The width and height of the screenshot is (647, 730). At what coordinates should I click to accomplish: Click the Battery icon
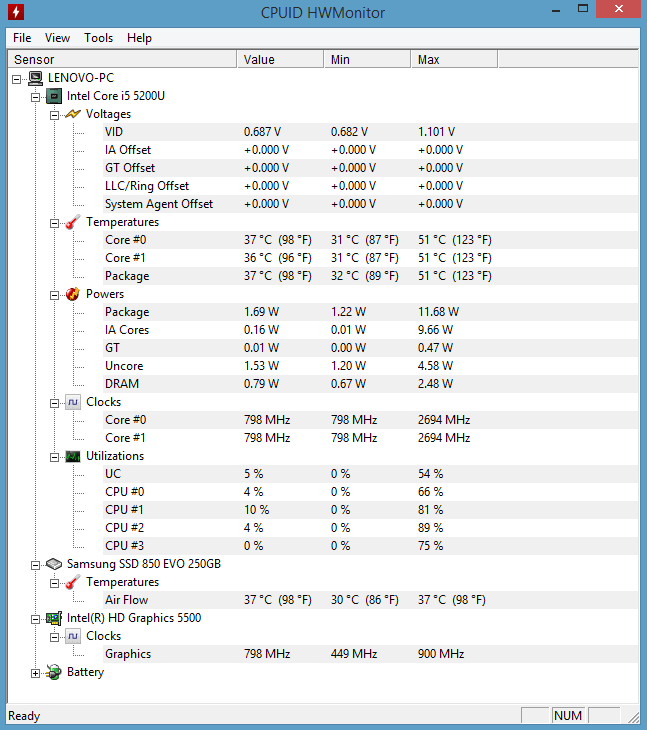coord(54,672)
